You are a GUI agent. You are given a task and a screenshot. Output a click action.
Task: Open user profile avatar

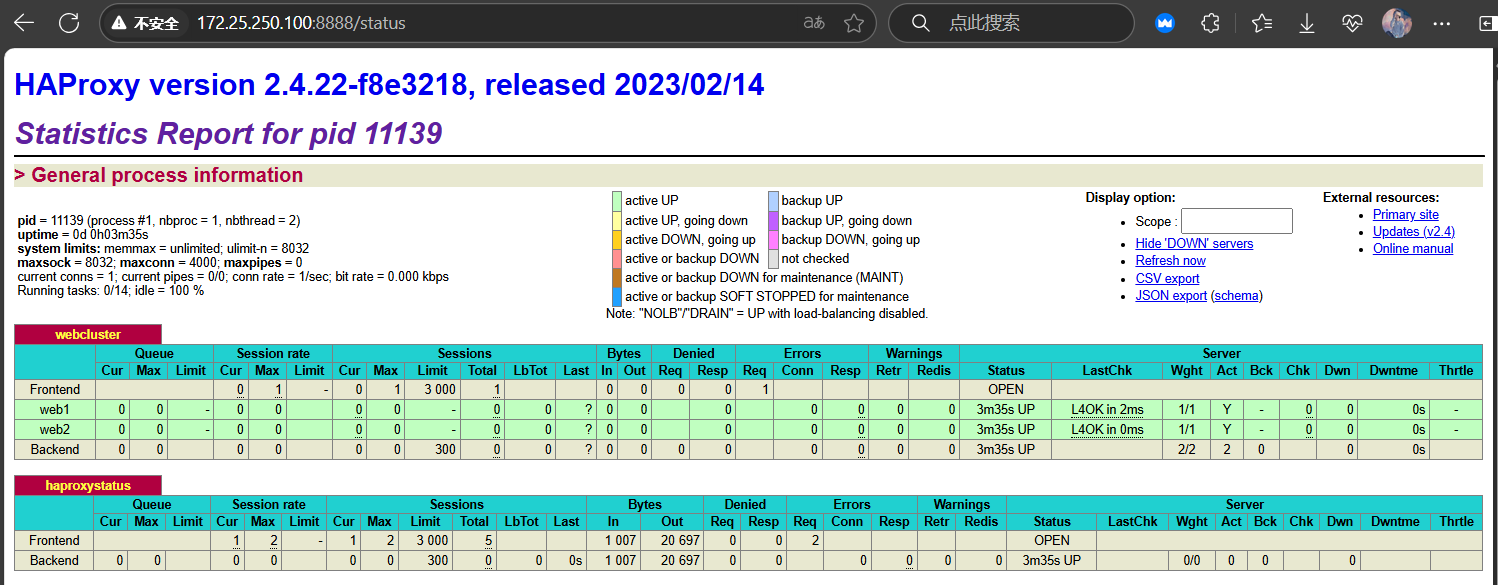(1396, 23)
